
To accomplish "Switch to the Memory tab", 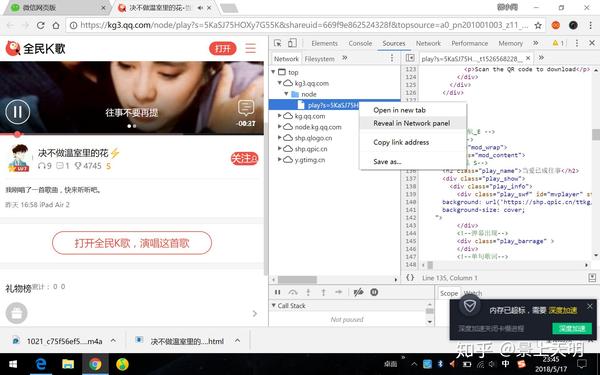I will pos(510,43).
